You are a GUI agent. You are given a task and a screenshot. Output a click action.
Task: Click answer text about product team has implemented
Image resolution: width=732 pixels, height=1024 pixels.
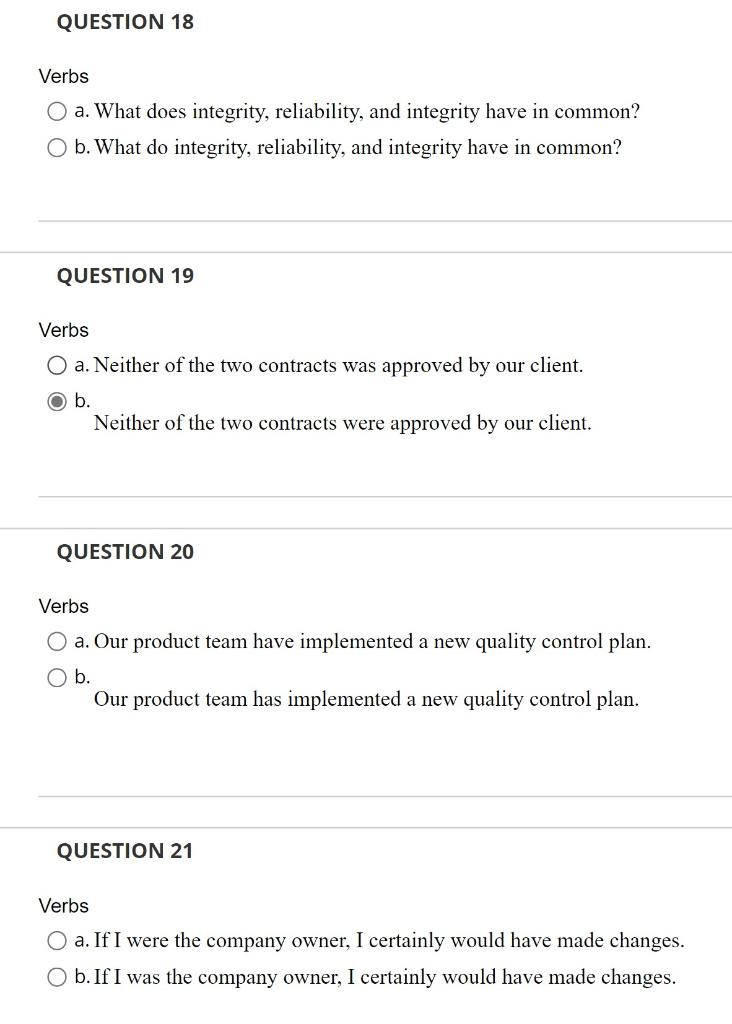point(366,699)
